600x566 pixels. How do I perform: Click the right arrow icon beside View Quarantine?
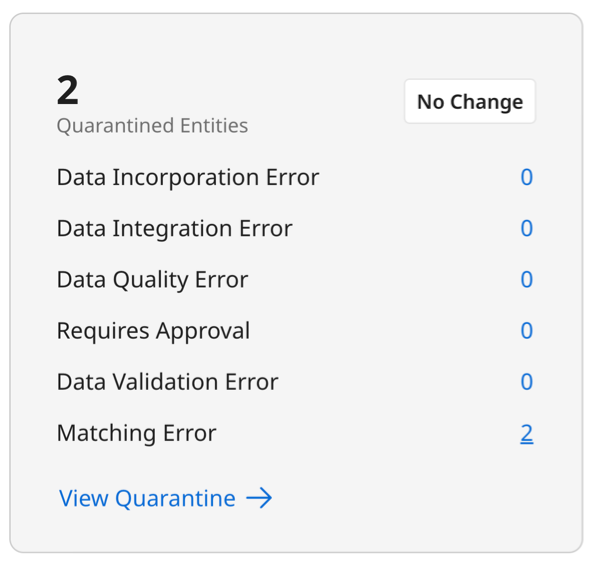point(259,498)
